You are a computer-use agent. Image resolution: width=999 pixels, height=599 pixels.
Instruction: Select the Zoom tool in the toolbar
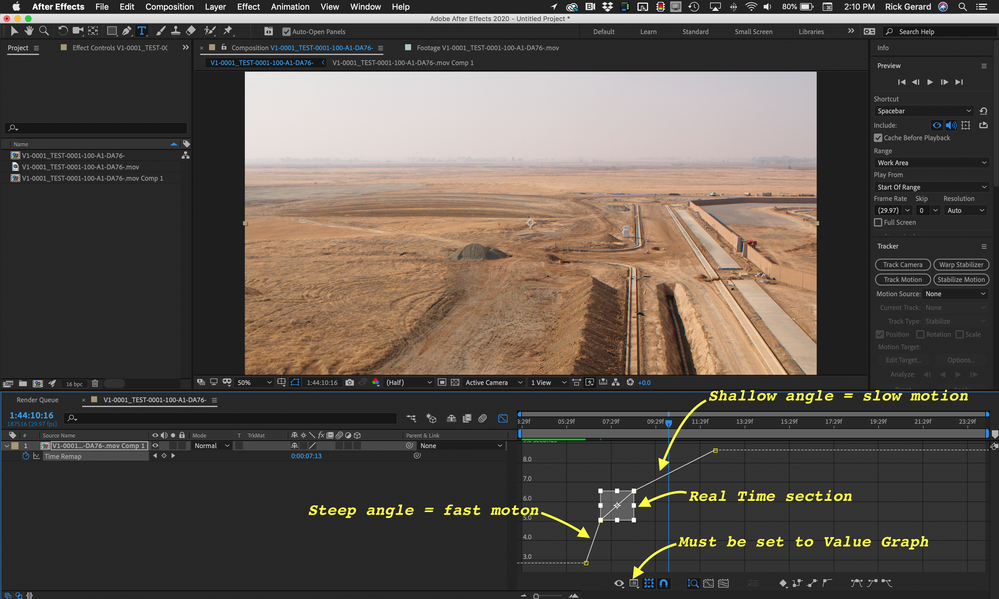[44, 31]
